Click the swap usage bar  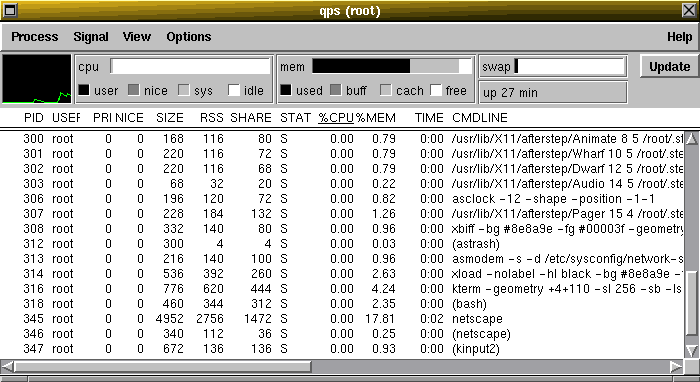tap(570, 66)
